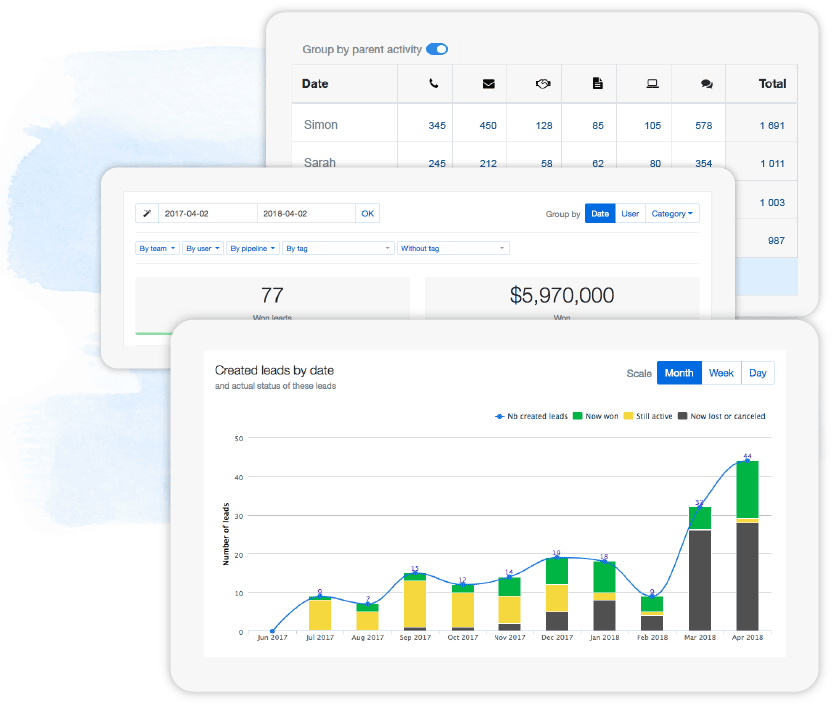
Task: Click the Jan 2018 chart bar
Action: pyautogui.click(x=604, y=596)
